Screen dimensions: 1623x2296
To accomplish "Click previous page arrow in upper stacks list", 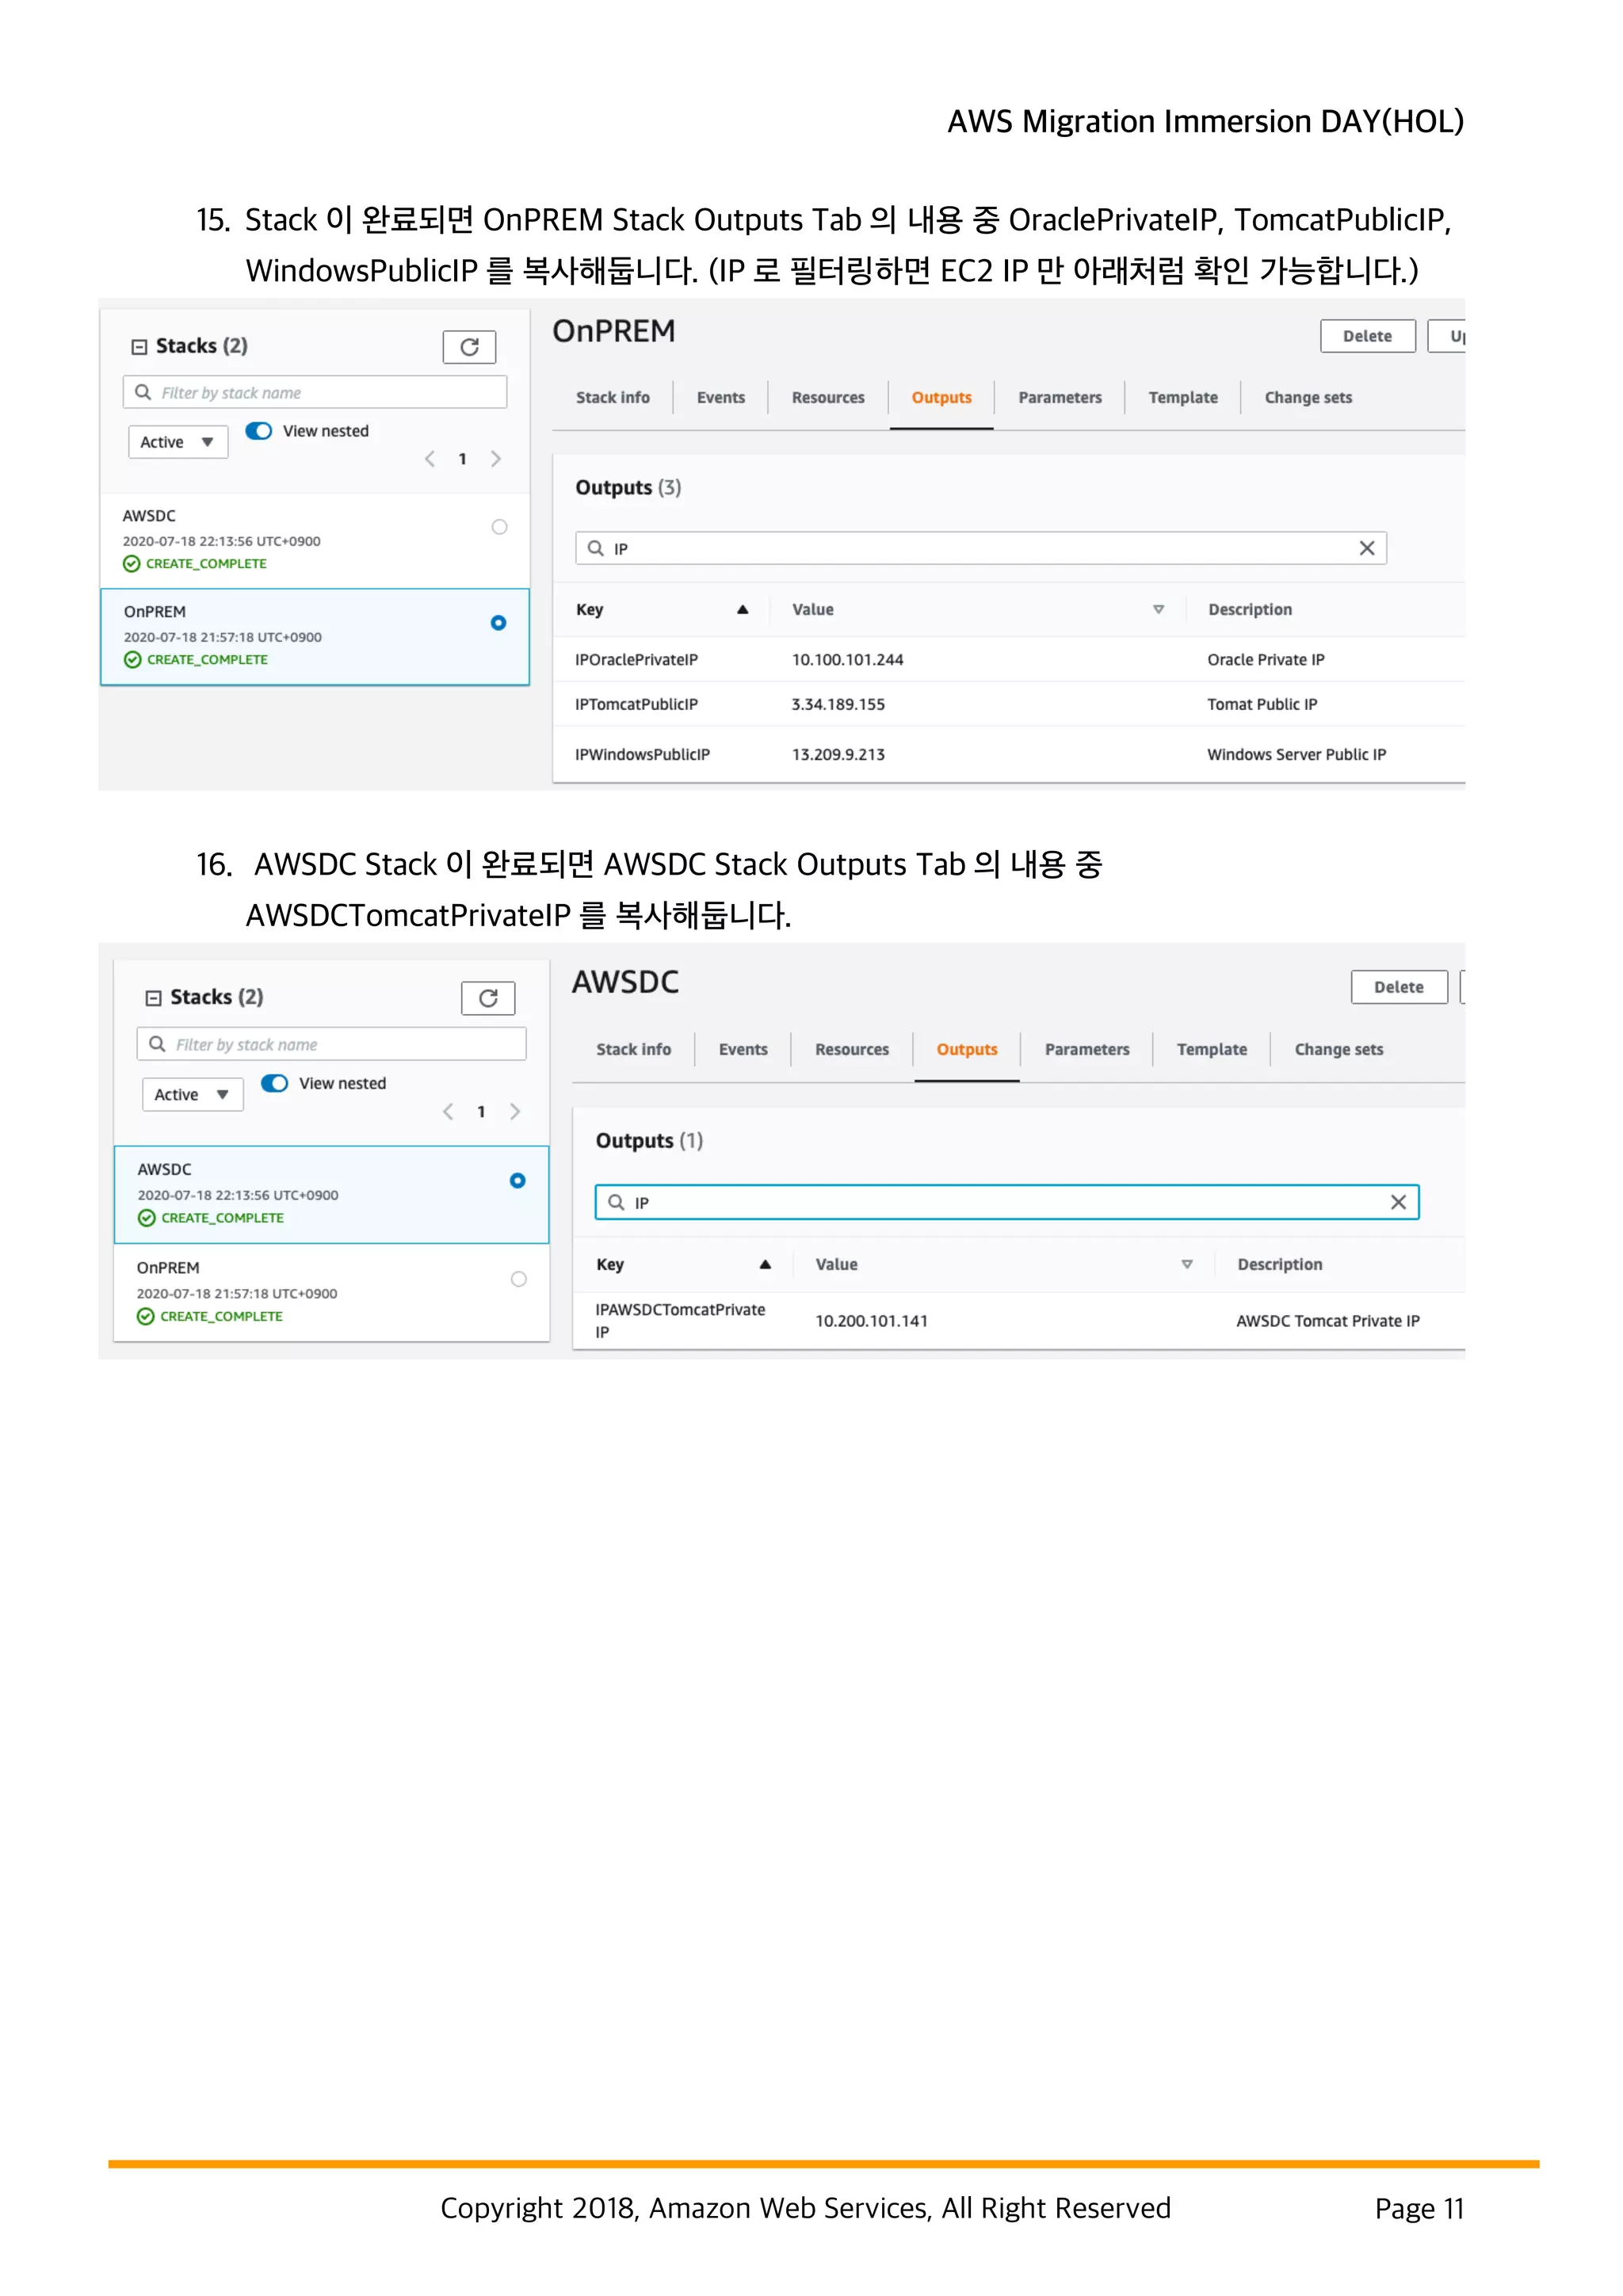I will (430, 459).
